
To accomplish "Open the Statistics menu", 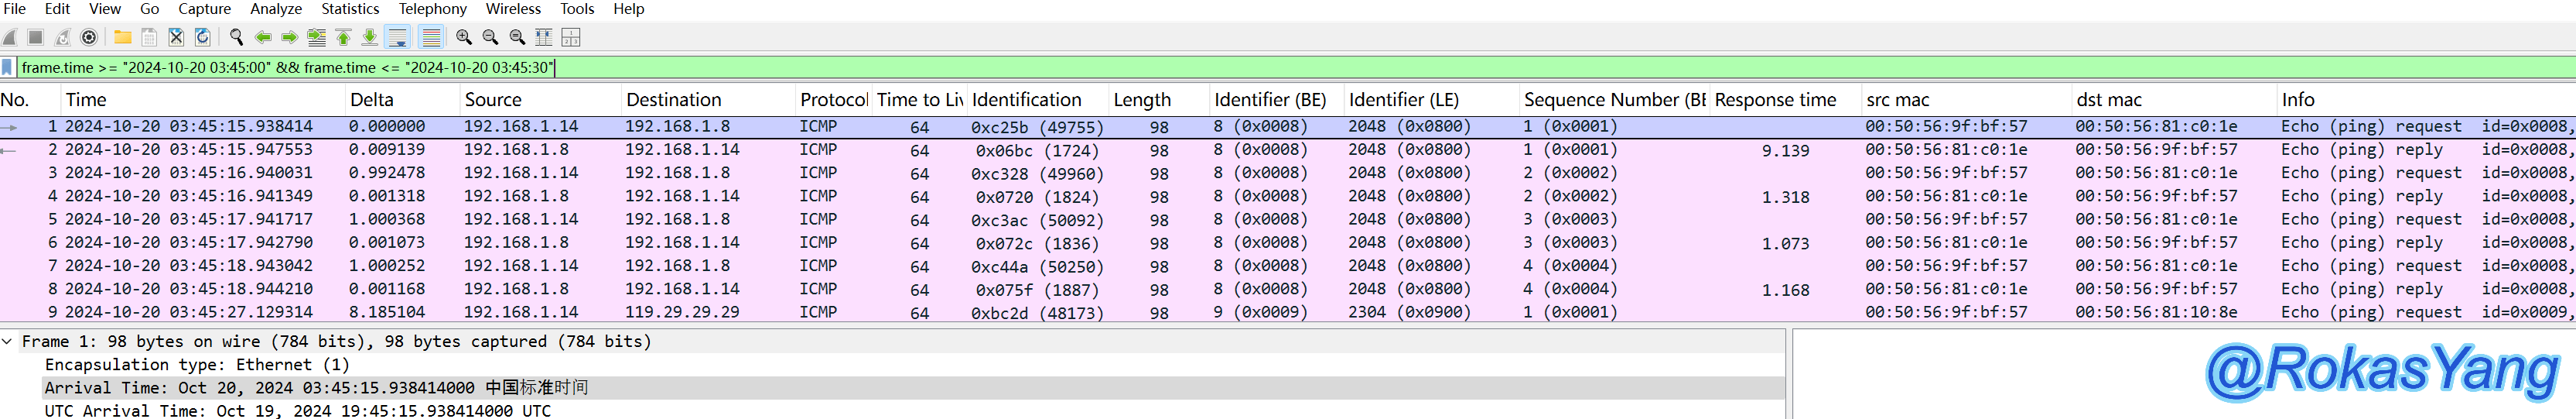I will point(349,9).
